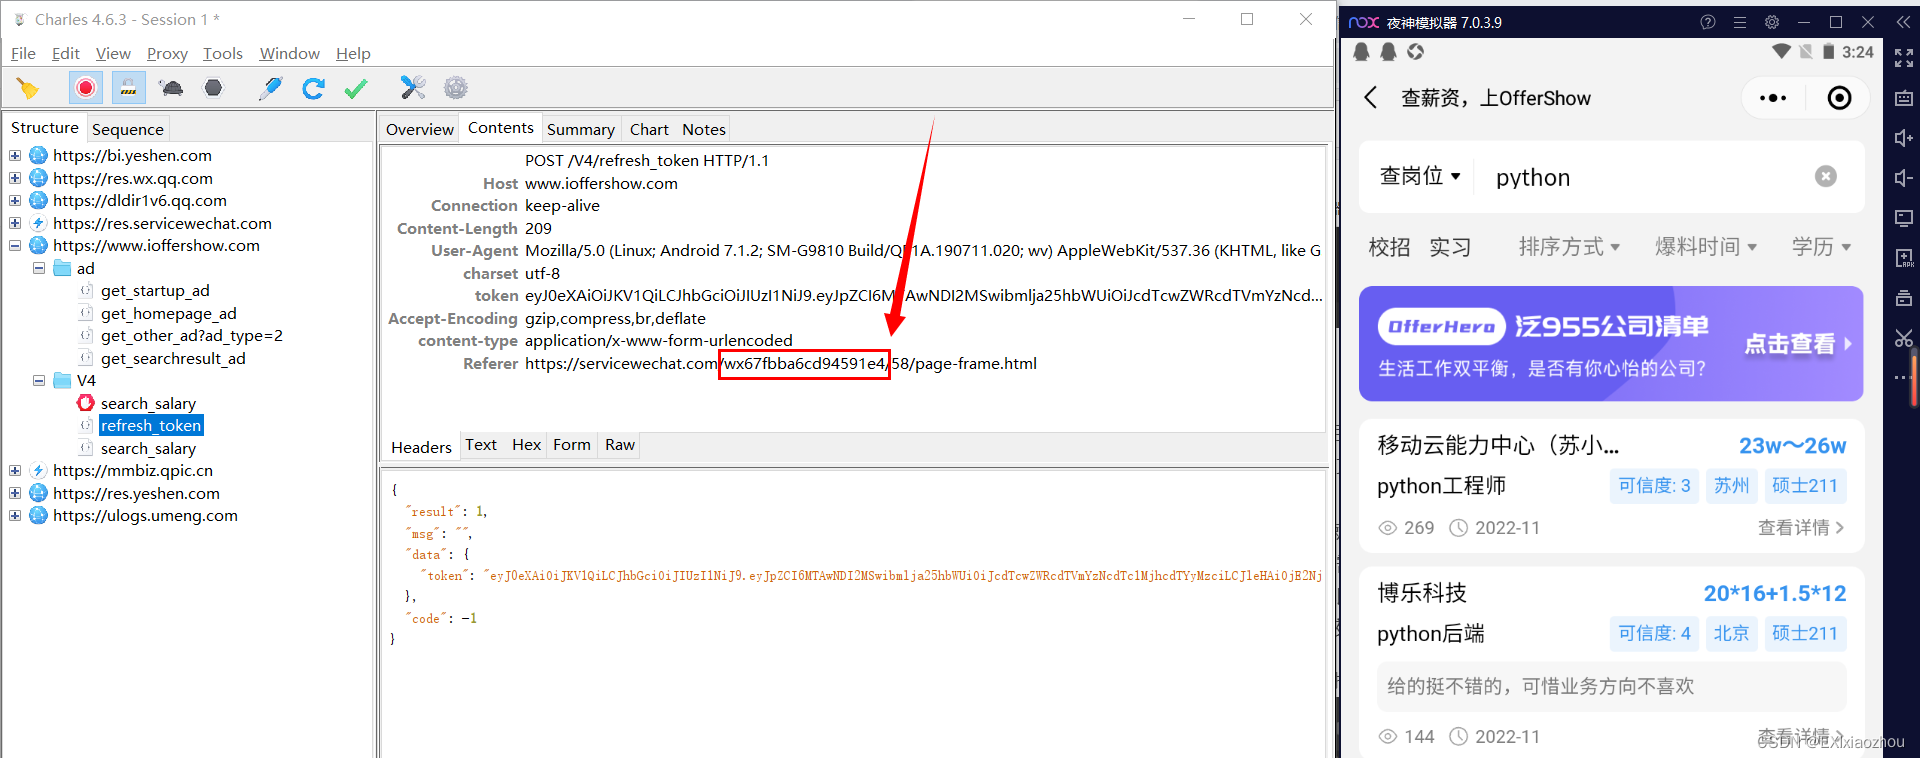1920x758 pixels.
Task: Open the tools wrench icon
Action: point(413,88)
